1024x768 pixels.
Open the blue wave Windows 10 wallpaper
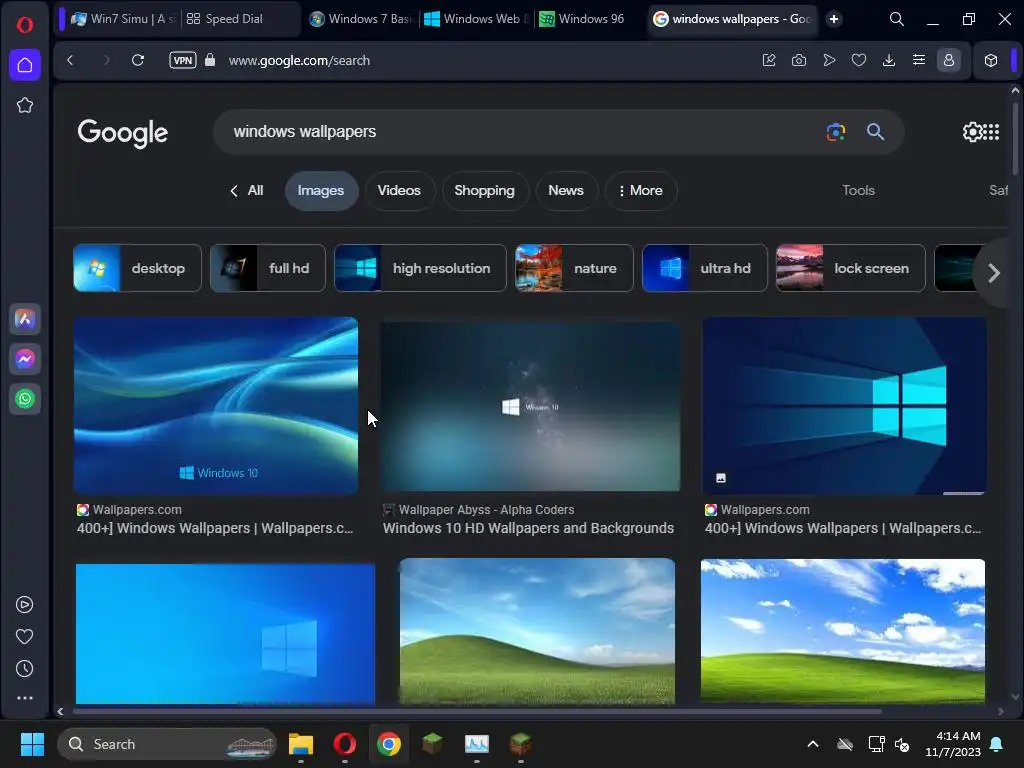[216, 406]
